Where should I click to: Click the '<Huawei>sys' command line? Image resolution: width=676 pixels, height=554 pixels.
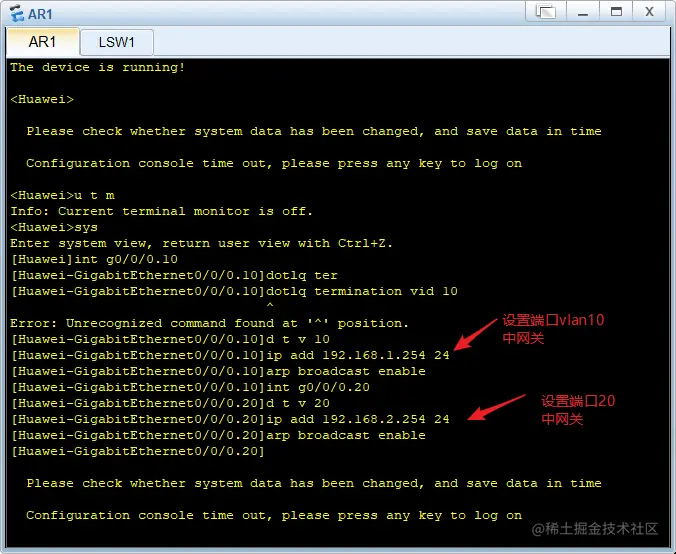pos(54,227)
